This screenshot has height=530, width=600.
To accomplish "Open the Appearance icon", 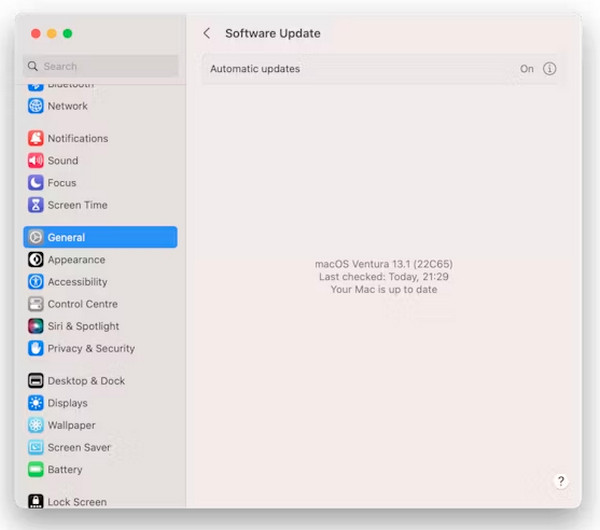I will [36, 260].
